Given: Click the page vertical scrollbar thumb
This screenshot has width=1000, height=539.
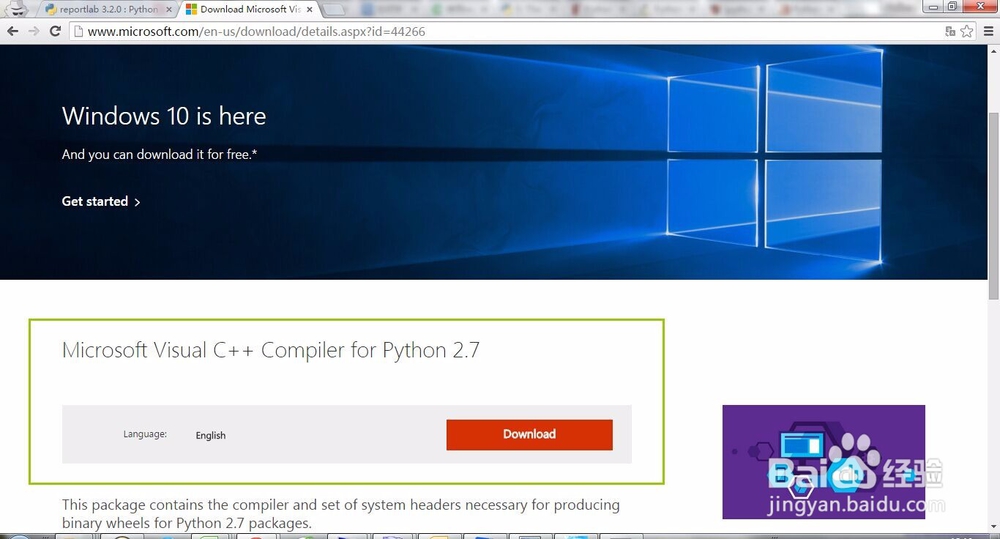Looking at the screenshot, I should tap(993, 205).
